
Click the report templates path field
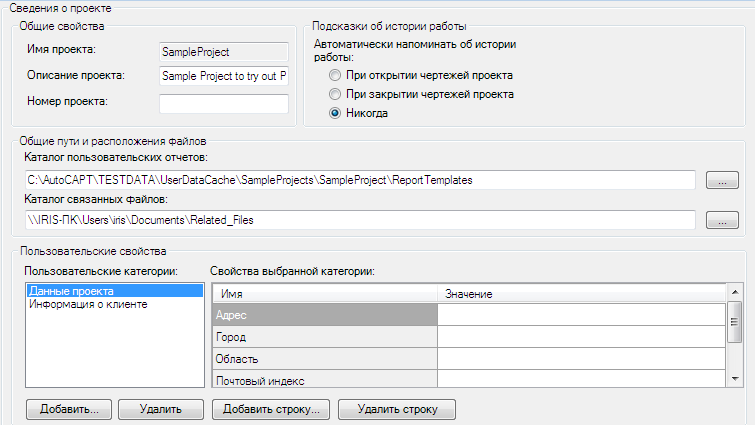[x=360, y=180]
